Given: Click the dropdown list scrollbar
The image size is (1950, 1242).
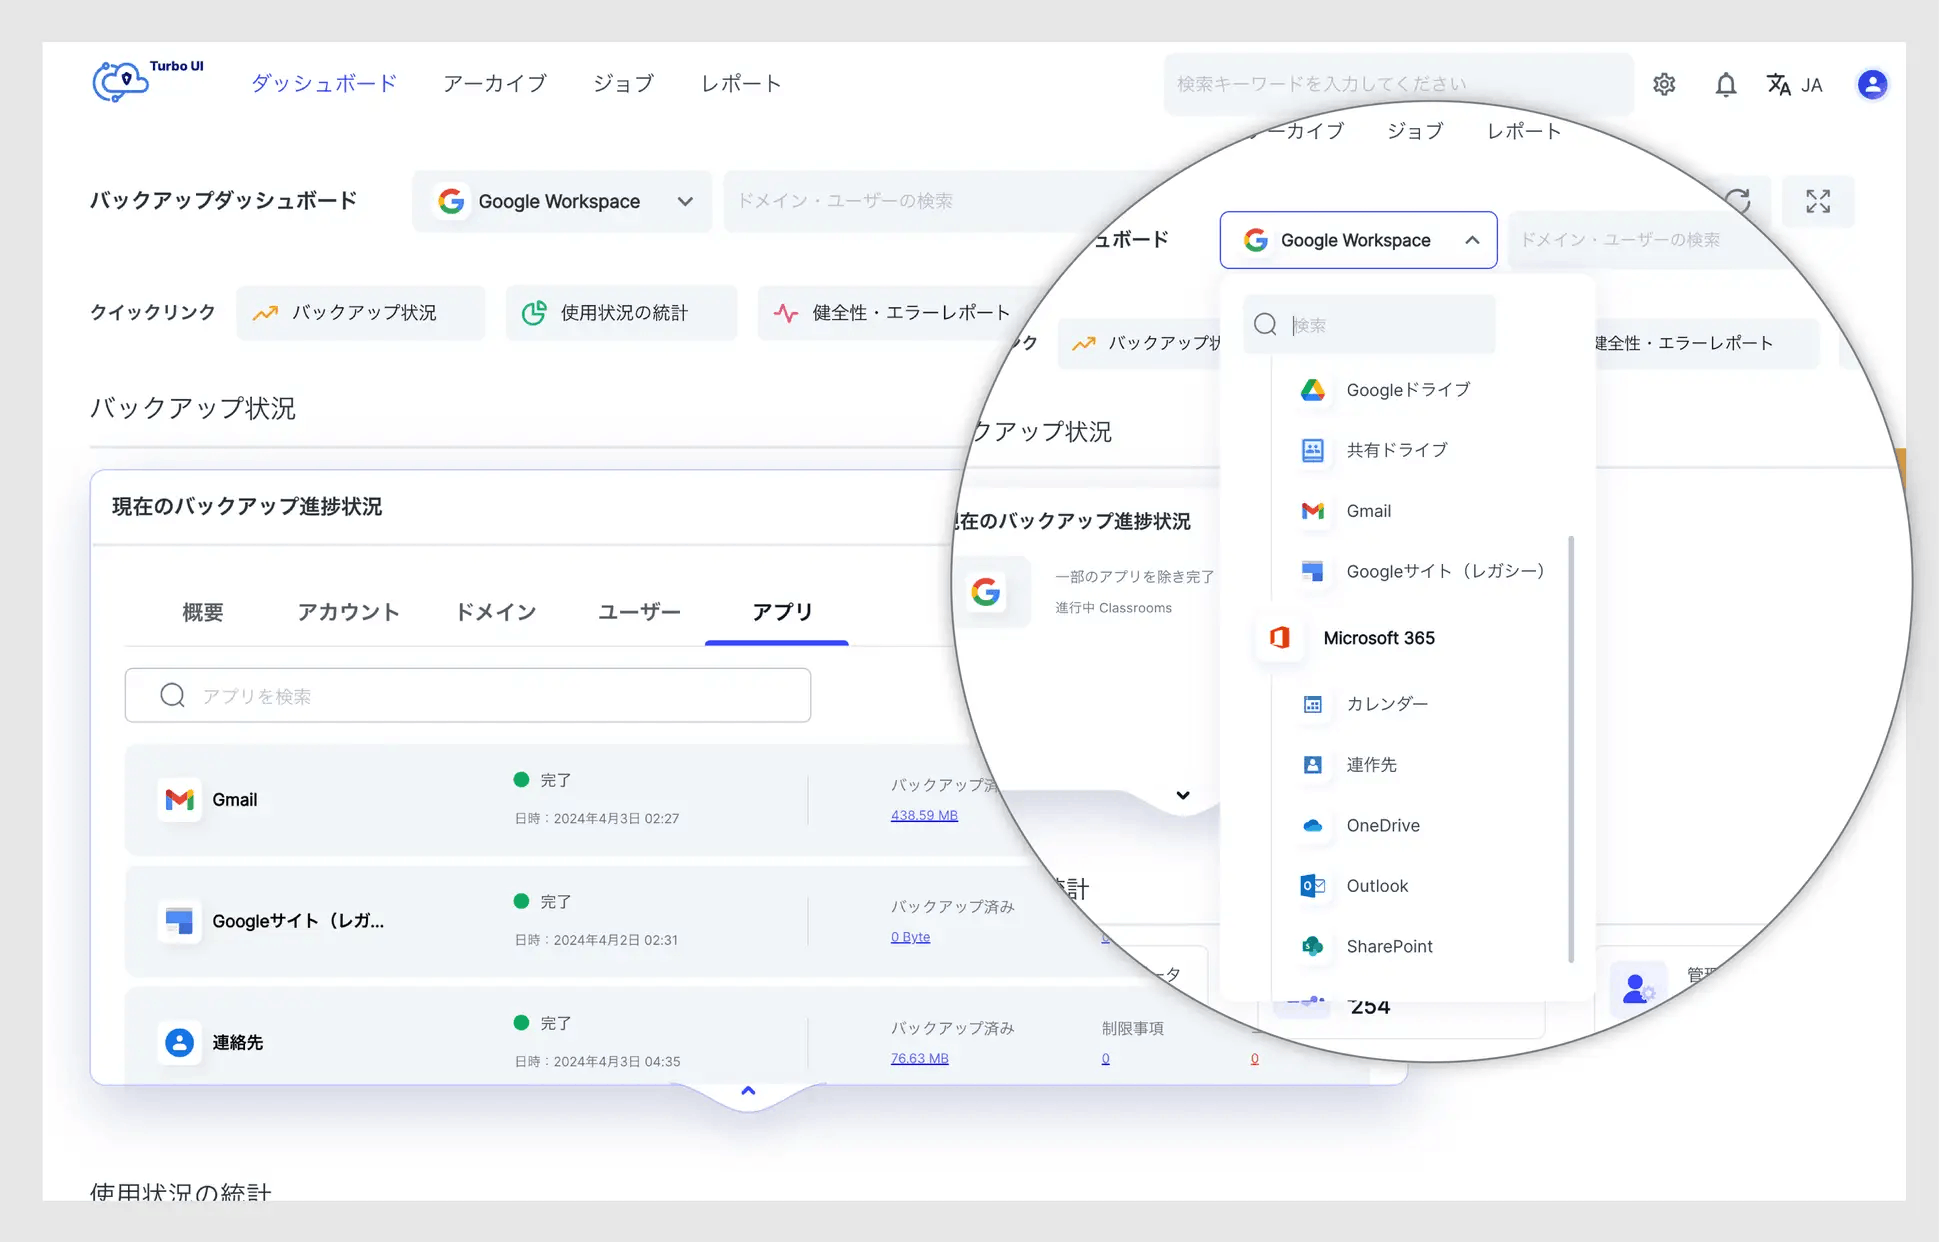Looking at the screenshot, I should [1571, 750].
